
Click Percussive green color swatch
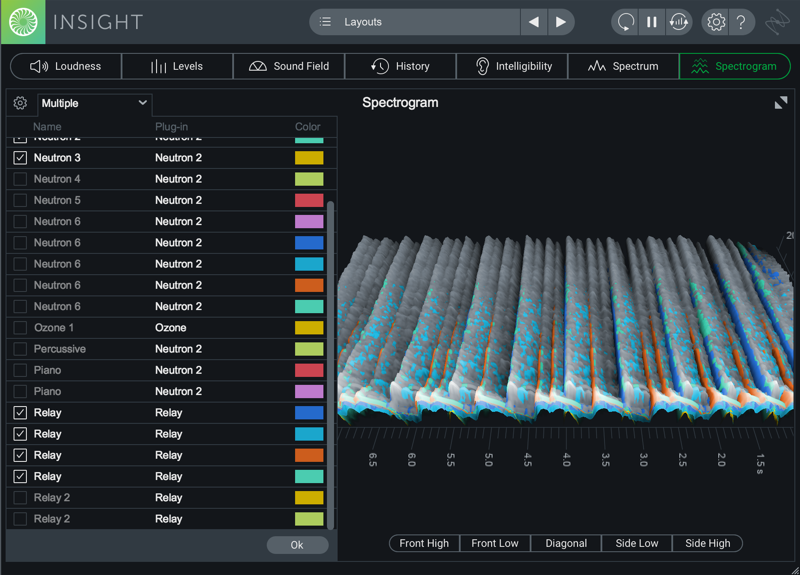(309, 349)
